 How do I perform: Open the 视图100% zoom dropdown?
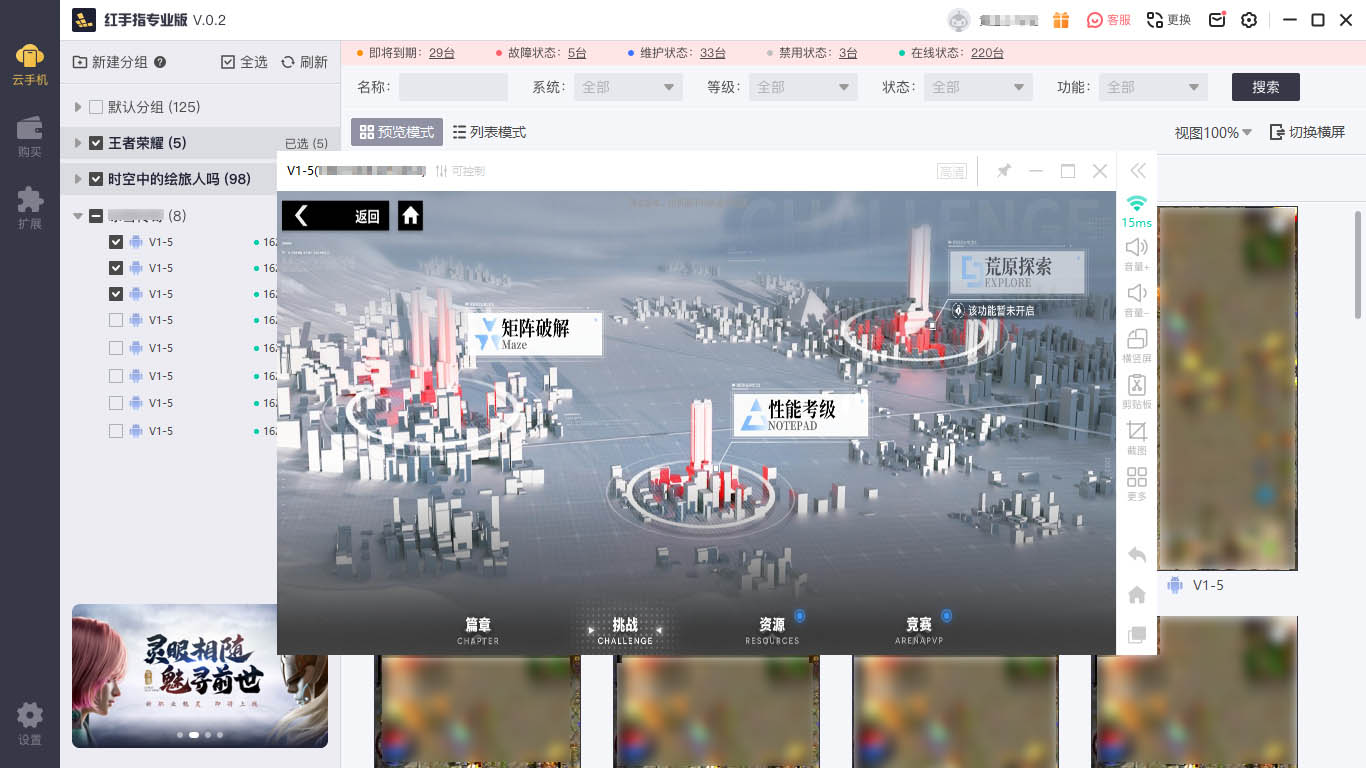(x=1213, y=132)
